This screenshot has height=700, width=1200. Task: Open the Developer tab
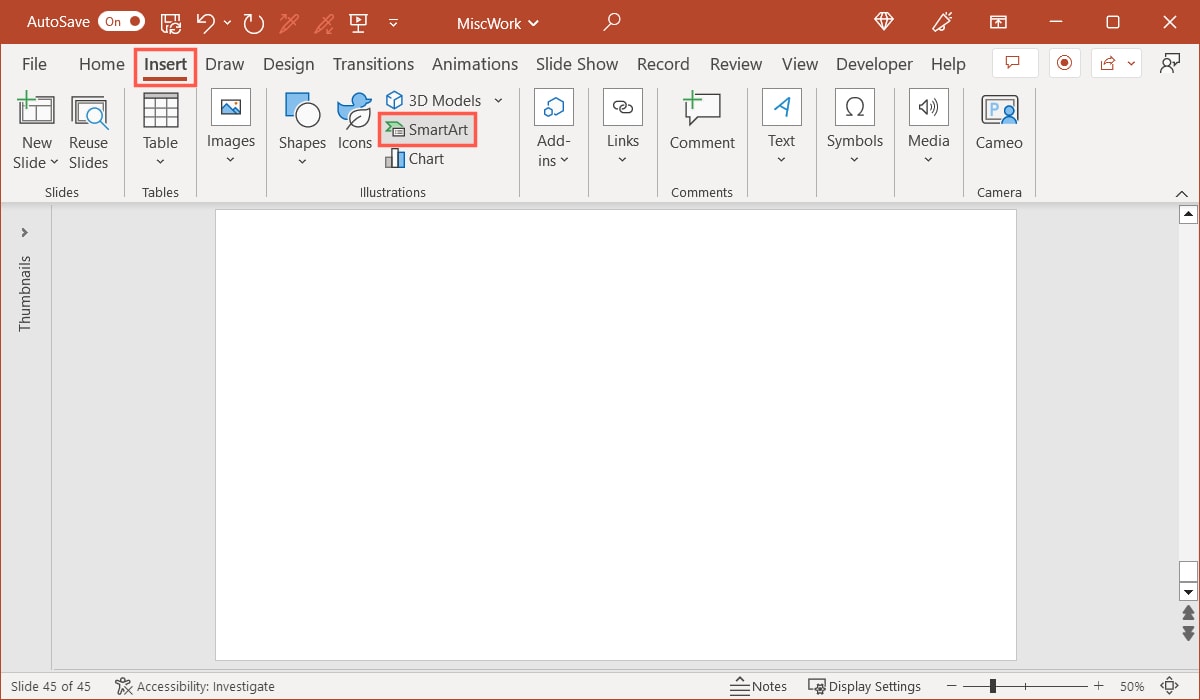point(874,63)
